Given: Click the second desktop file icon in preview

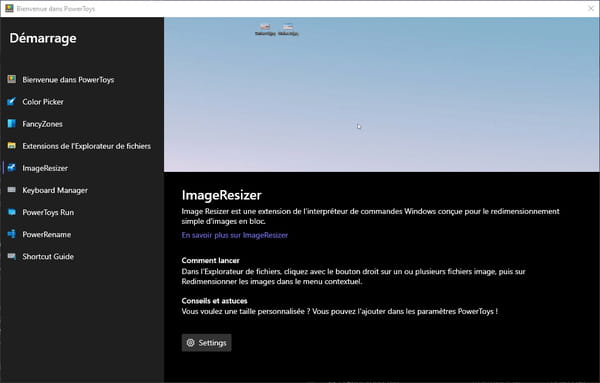Looking at the screenshot, I should tap(288, 29).
